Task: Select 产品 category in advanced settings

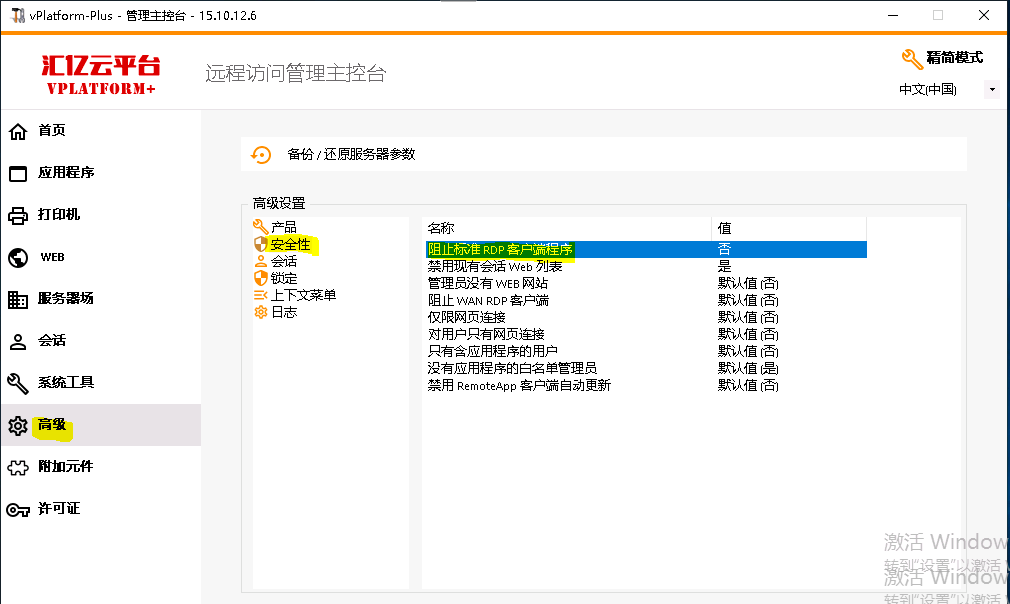Action: [x=283, y=228]
